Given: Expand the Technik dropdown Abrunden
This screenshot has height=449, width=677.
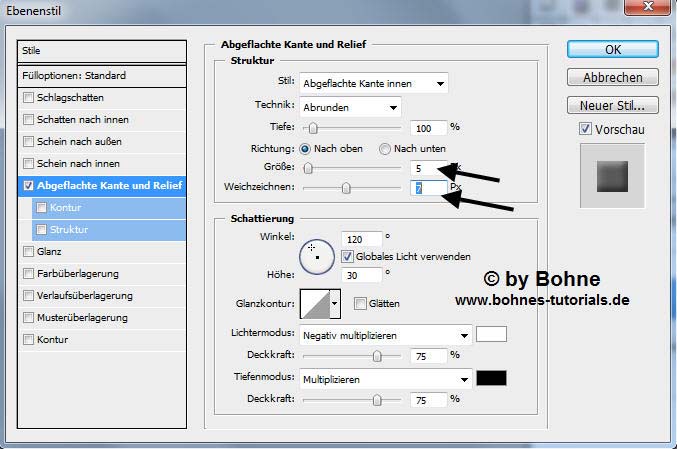Looking at the screenshot, I should (350, 106).
